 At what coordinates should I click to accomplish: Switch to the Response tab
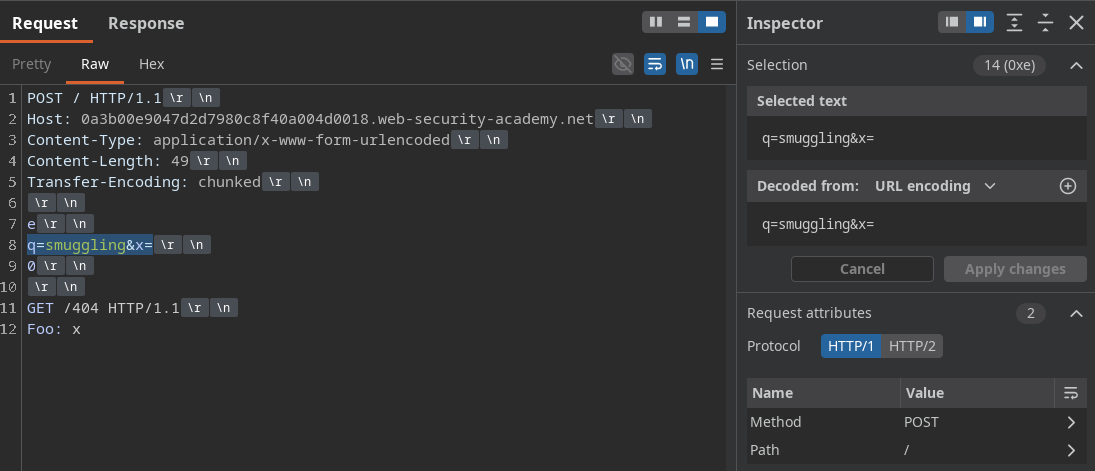[x=146, y=23]
